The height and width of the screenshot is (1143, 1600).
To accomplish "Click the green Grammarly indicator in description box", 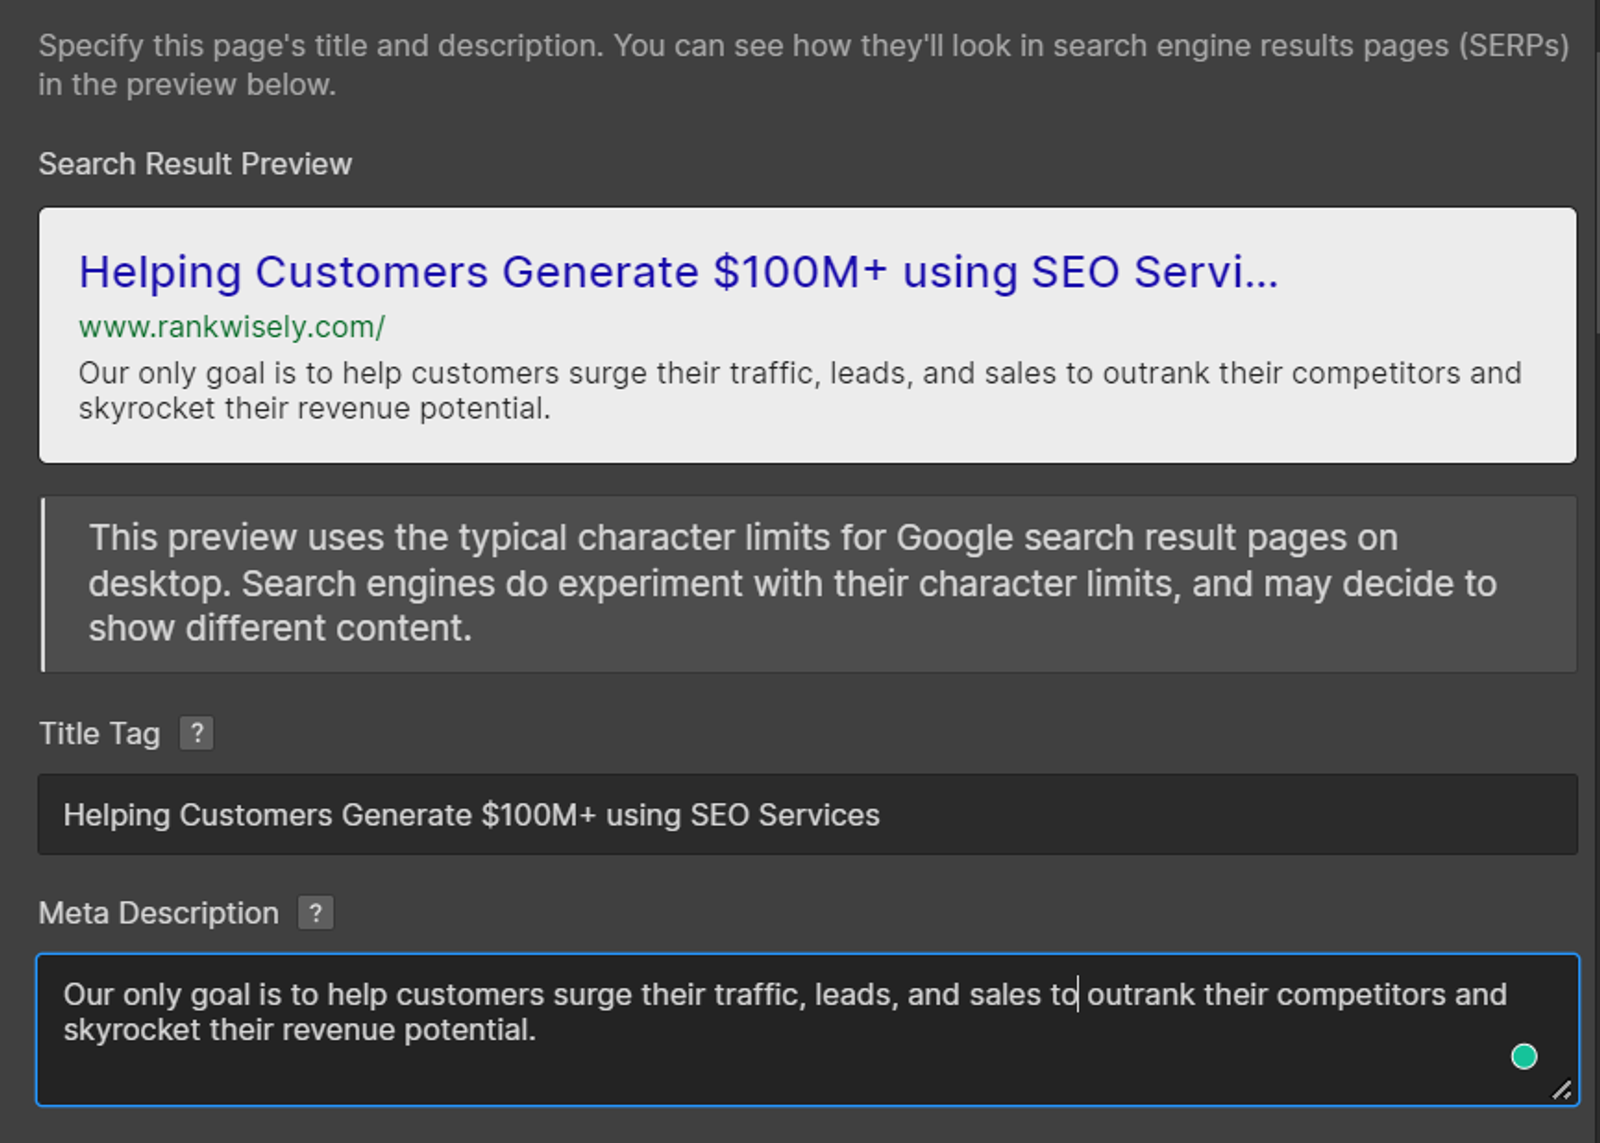I will [1523, 1056].
